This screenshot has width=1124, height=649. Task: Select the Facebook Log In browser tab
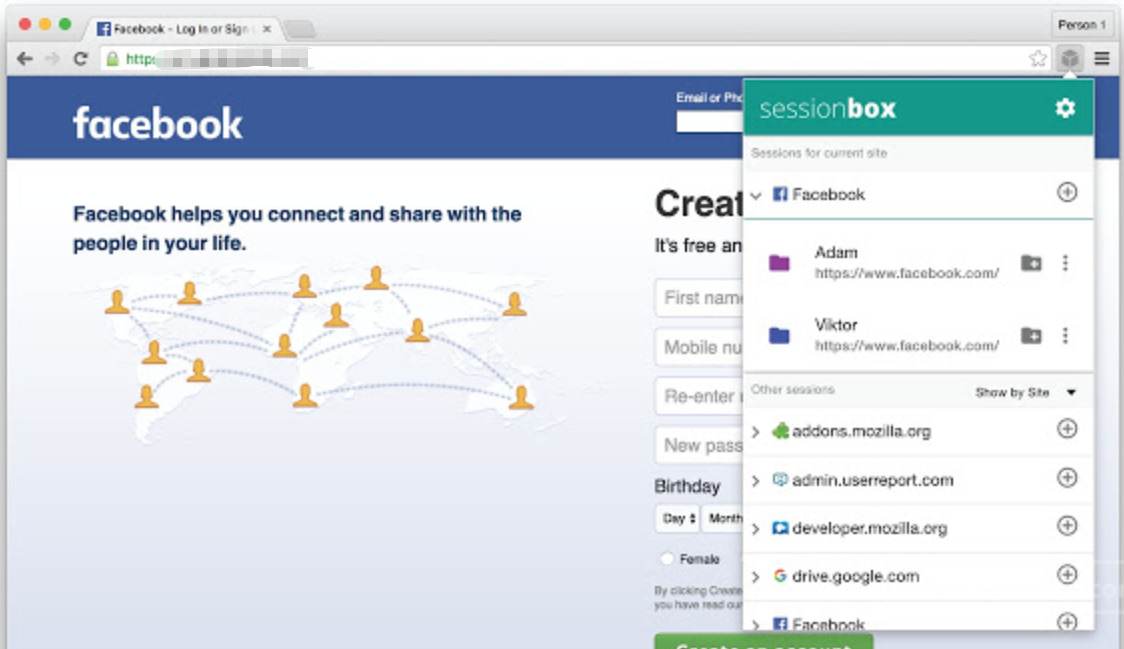click(x=180, y=29)
